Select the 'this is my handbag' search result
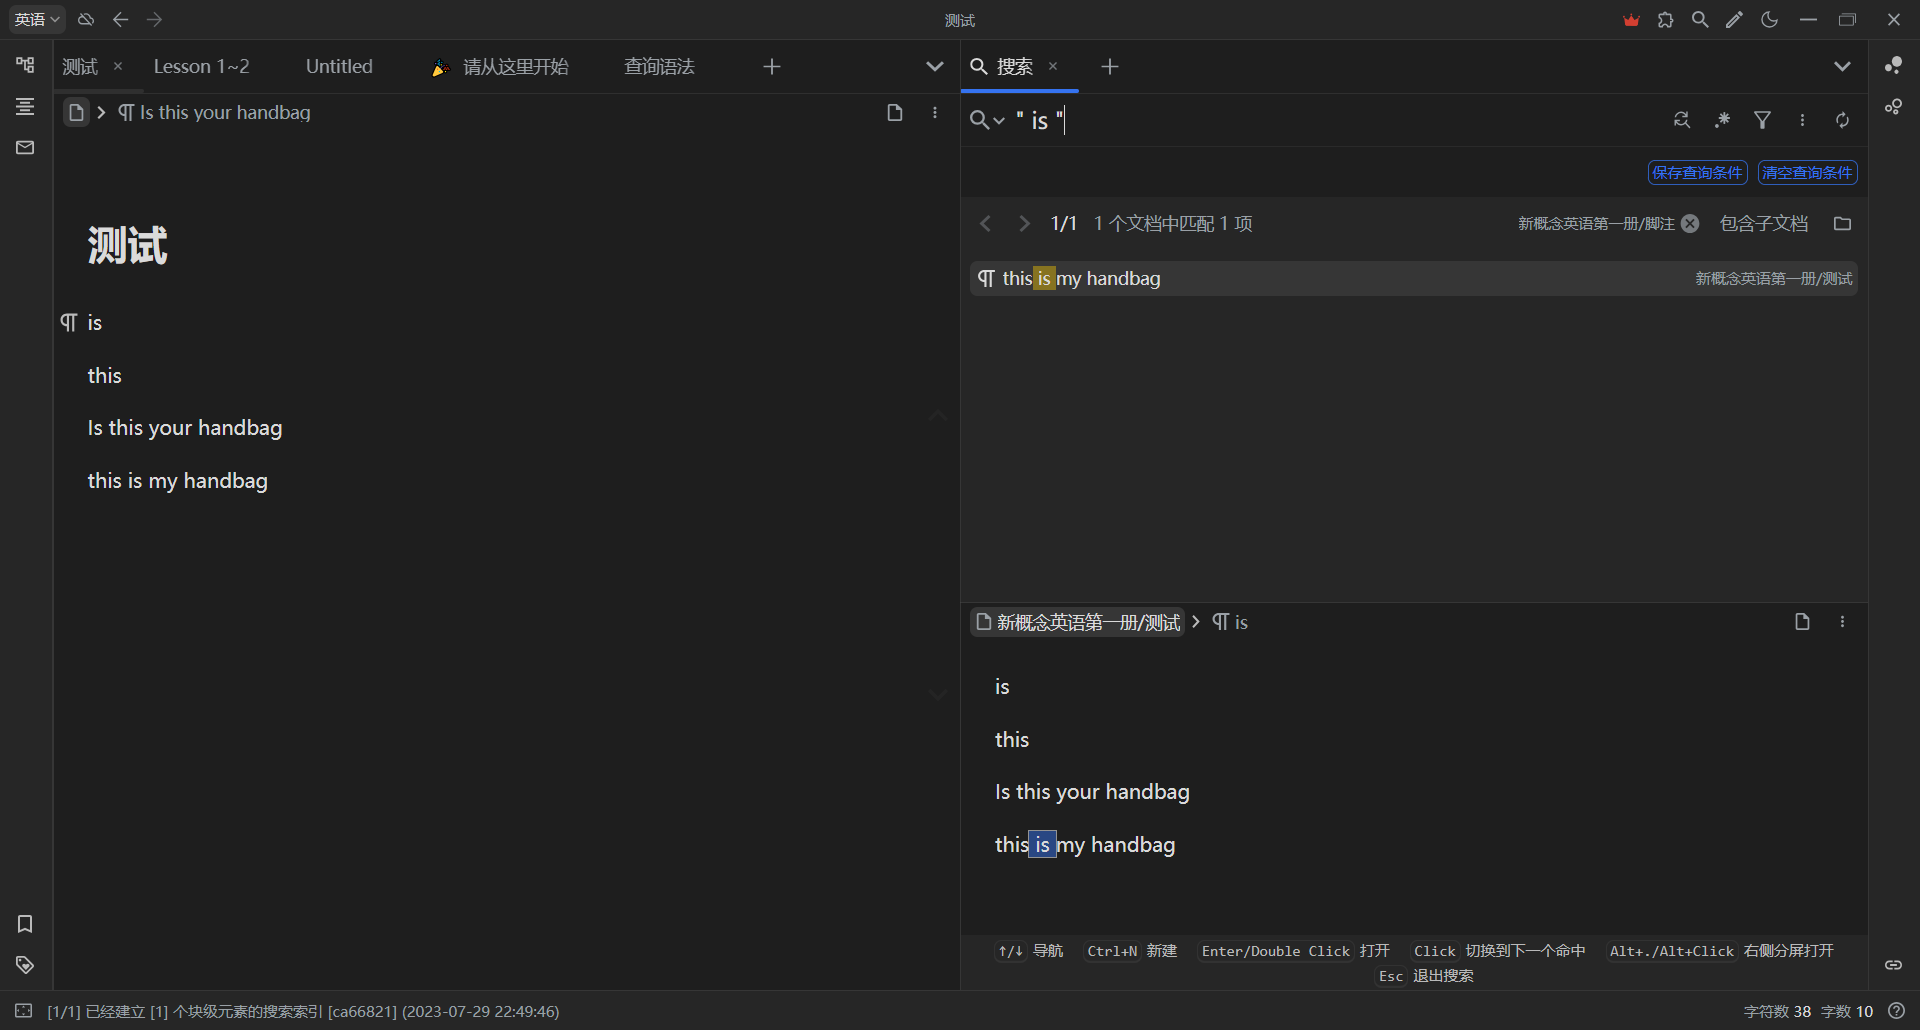 pos(1414,278)
